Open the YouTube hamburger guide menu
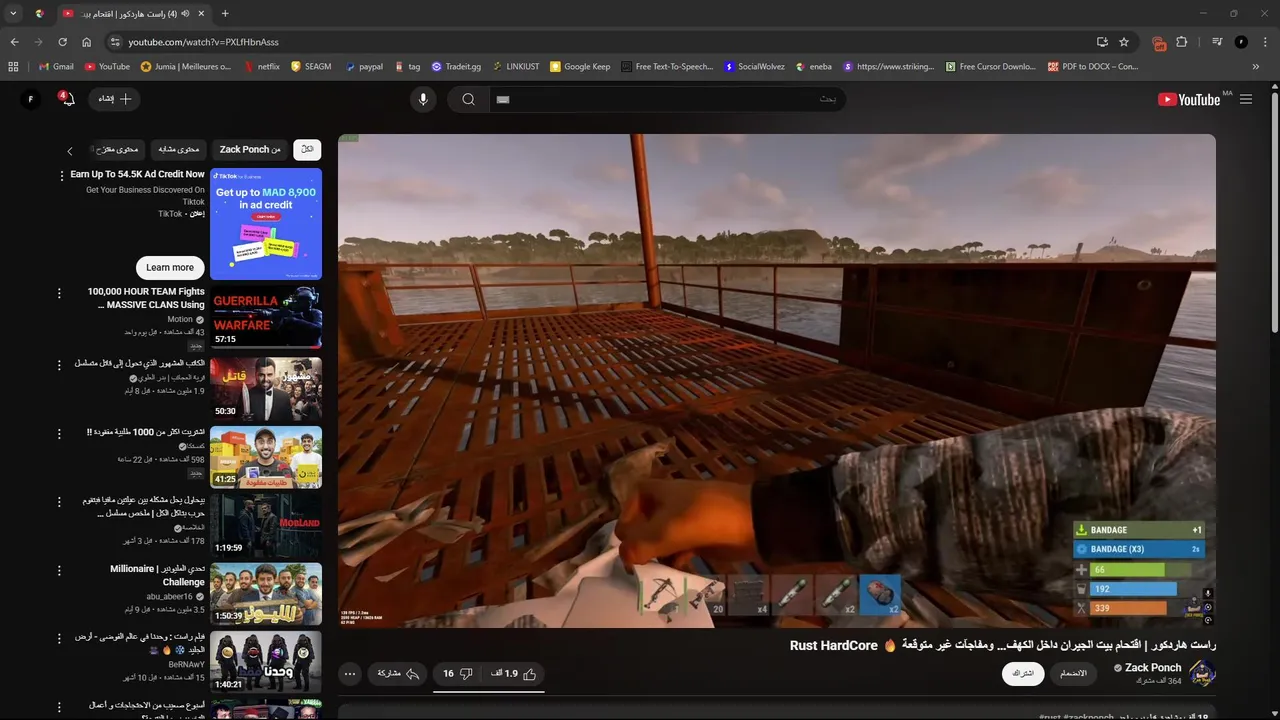1280x720 pixels. [1246, 99]
